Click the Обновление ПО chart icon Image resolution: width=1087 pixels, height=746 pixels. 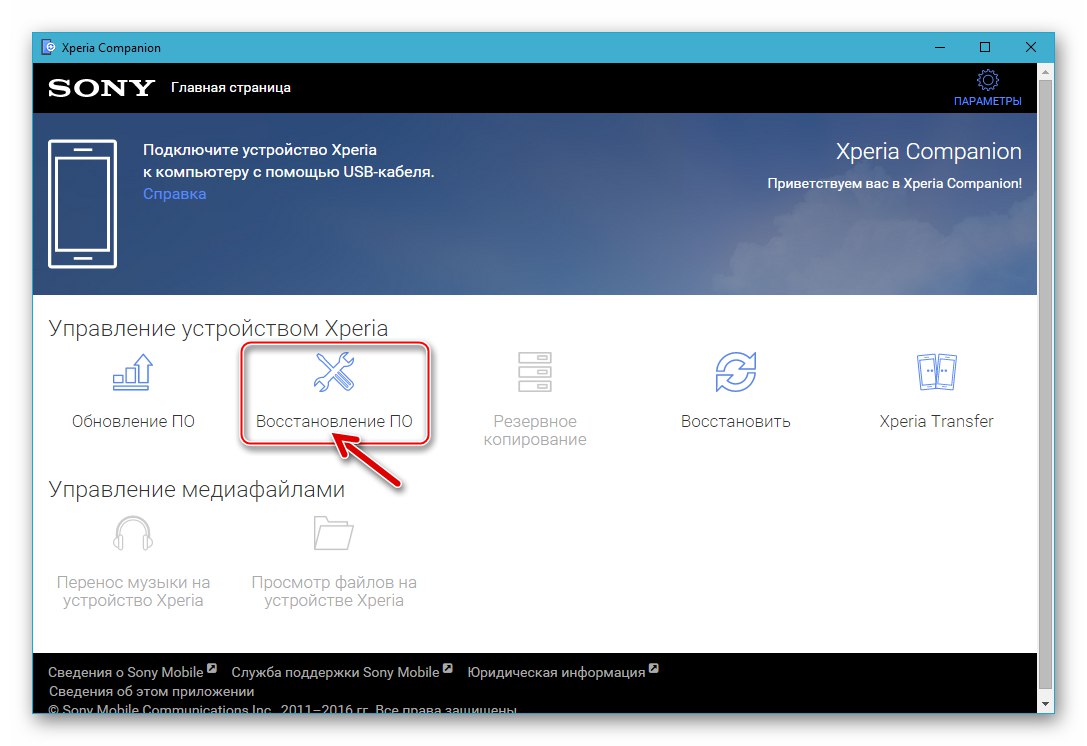132,372
